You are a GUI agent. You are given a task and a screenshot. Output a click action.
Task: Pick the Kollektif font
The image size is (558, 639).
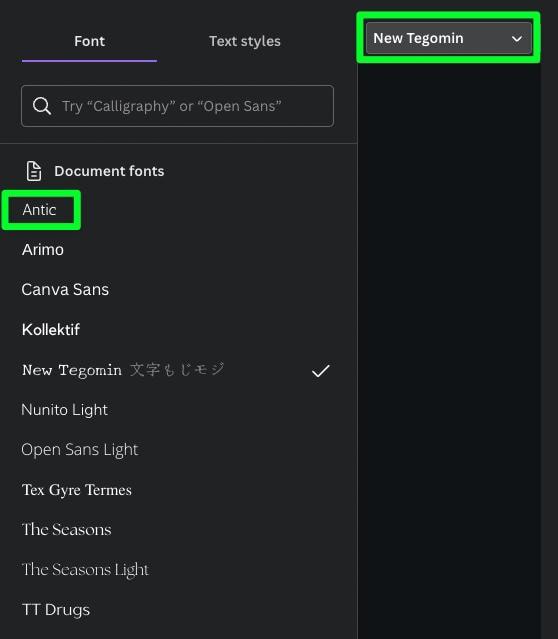[51, 330]
